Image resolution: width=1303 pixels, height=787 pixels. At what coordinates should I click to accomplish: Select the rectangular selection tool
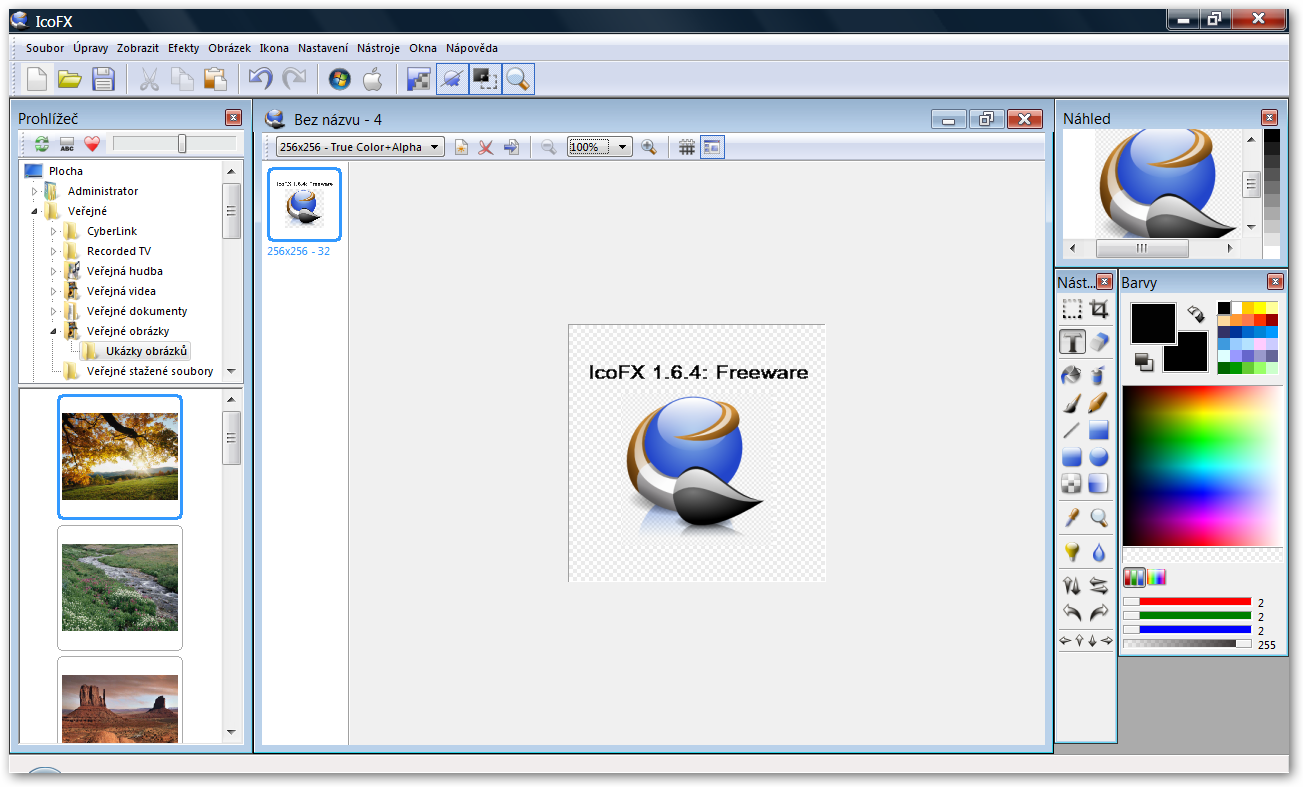pos(1072,310)
